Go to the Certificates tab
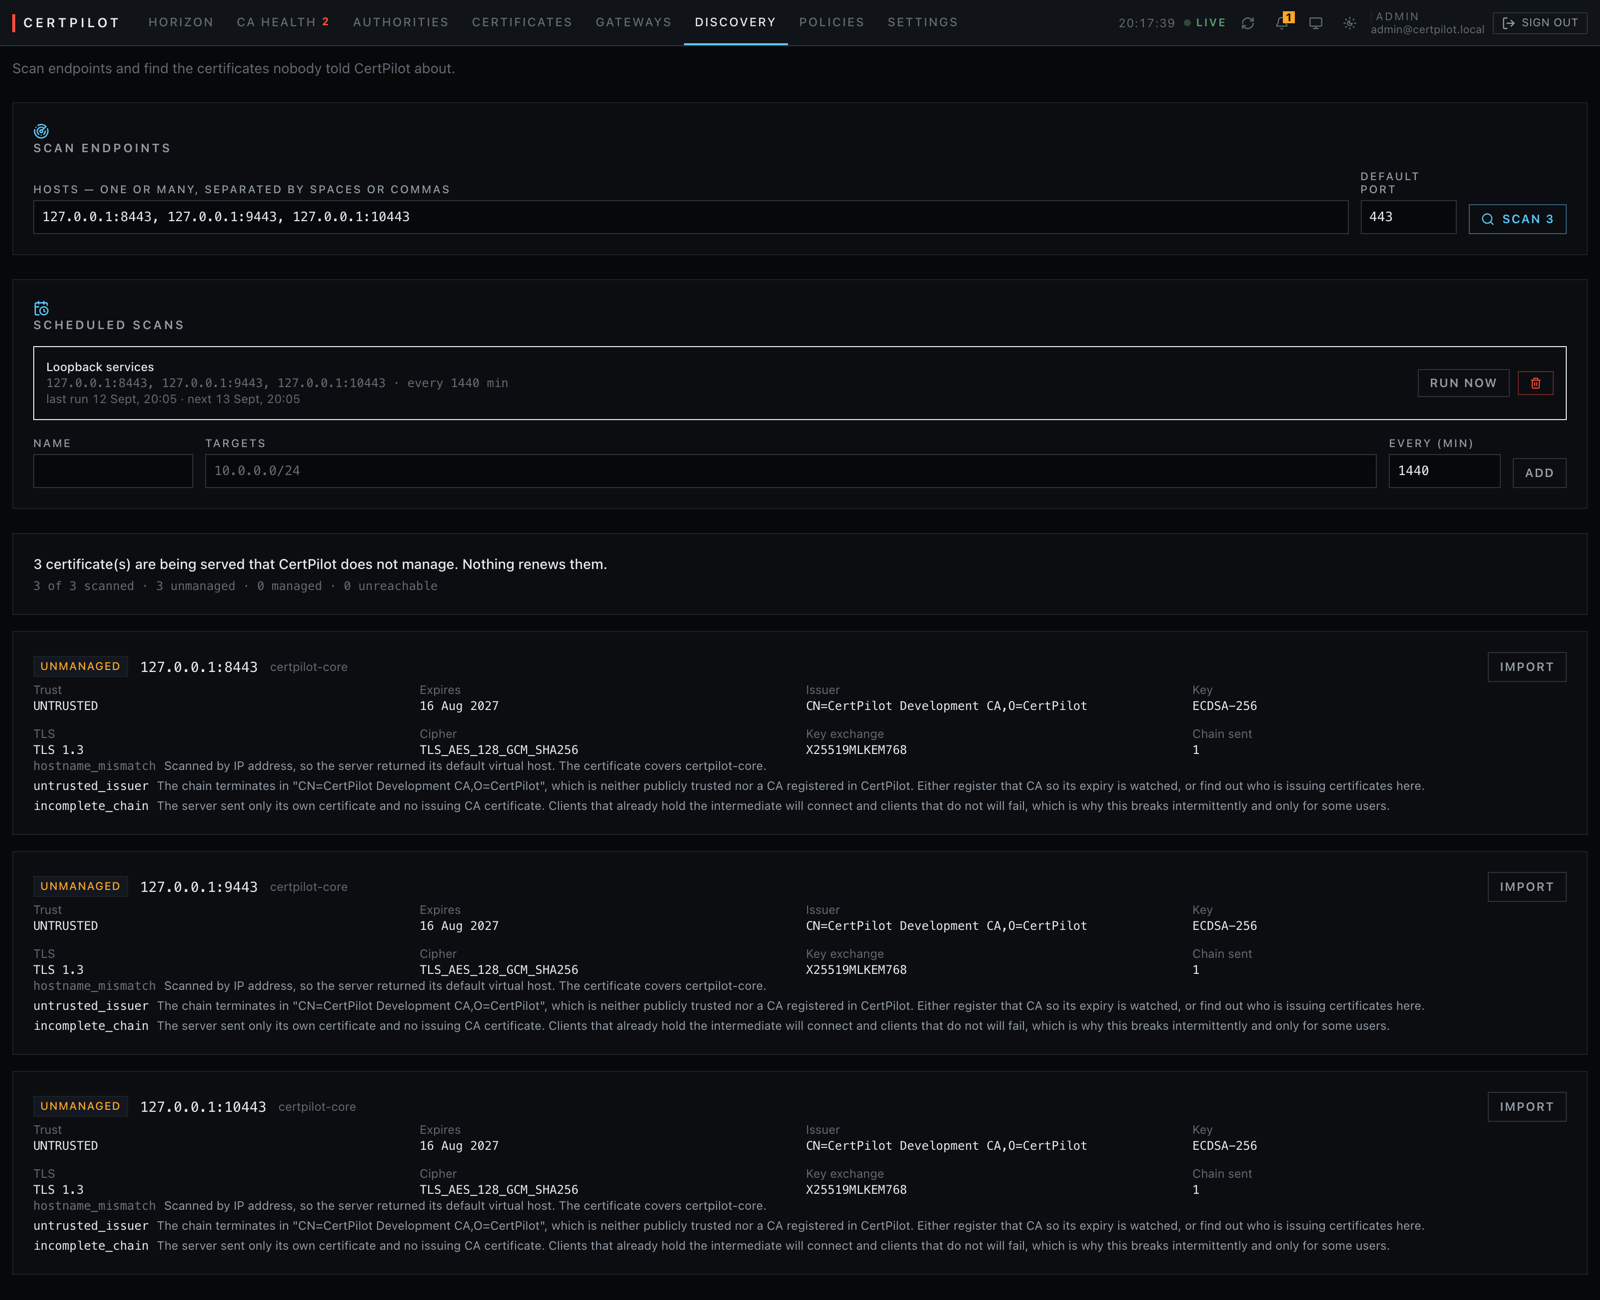The width and height of the screenshot is (1600, 1300). point(522,22)
